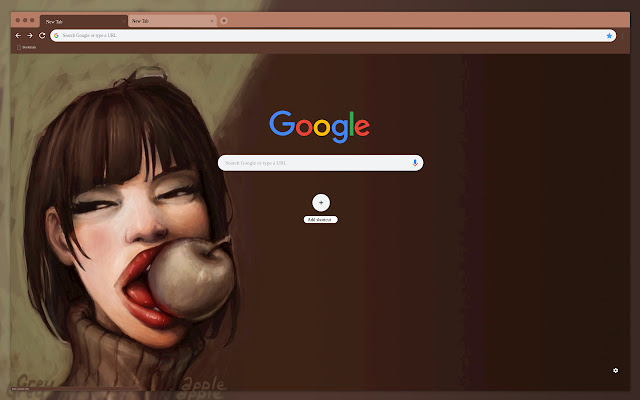The height and width of the screenshot is (400, 640).
Task: Go forward with the forward arrow
Action: [x=30, y=36]
